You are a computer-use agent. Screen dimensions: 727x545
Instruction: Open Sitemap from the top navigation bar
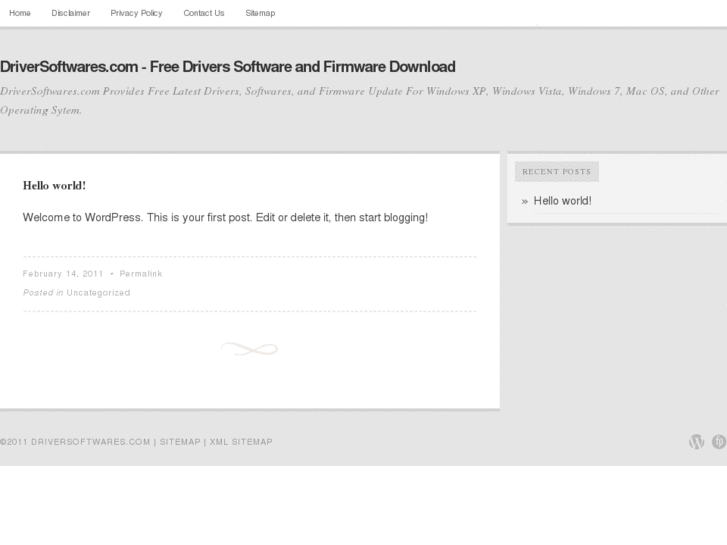[x=260, y=13]
